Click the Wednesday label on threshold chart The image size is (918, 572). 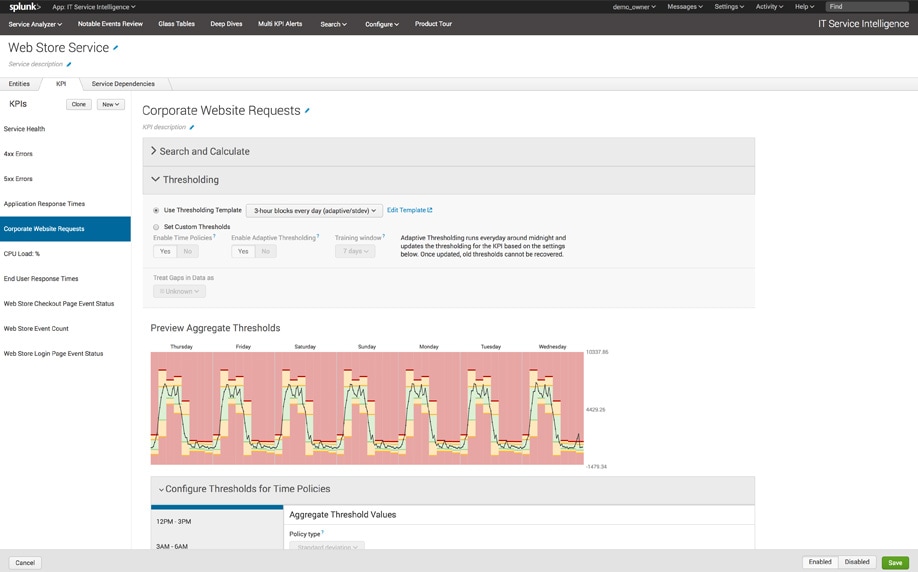click(553, 347)
